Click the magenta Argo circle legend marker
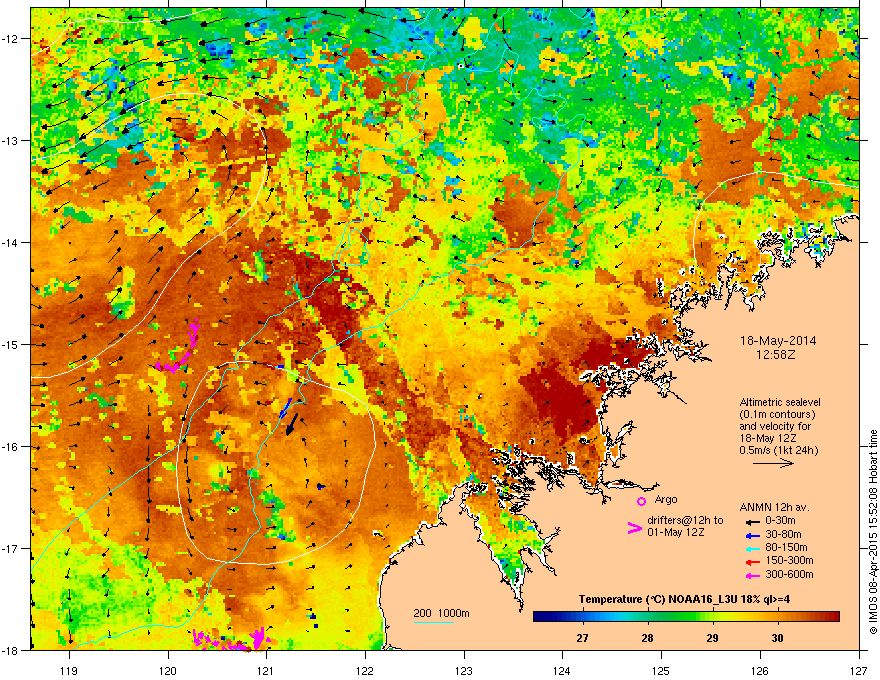This screenshot has height=680, width=880. coord(641,501)
